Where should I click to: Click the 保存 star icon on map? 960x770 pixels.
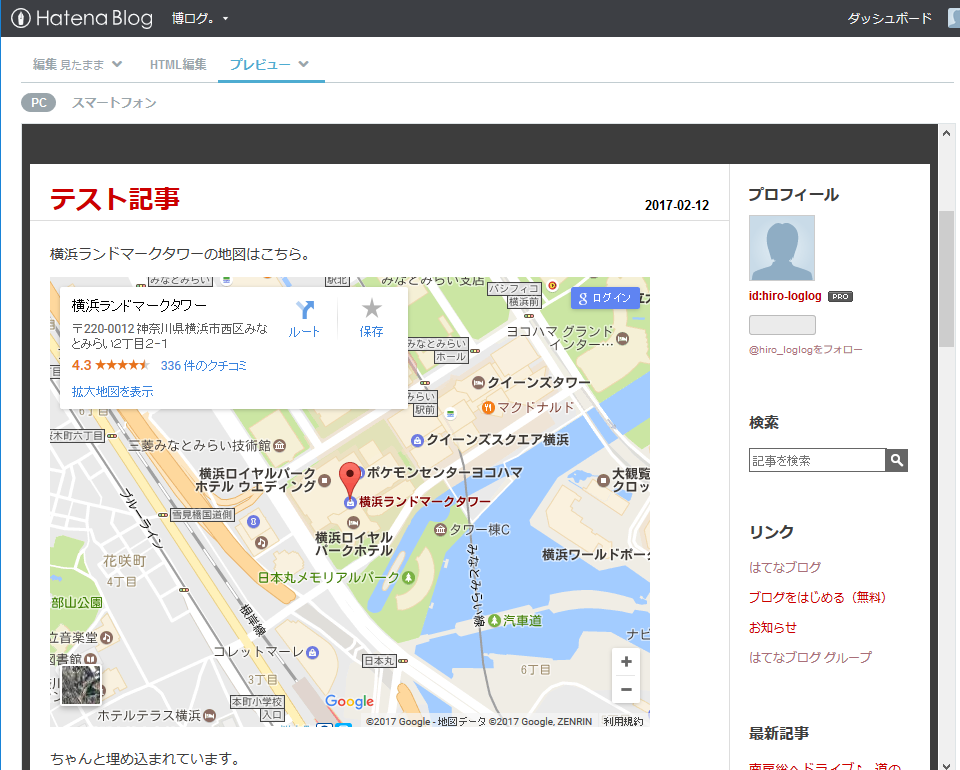coord(371,308)
